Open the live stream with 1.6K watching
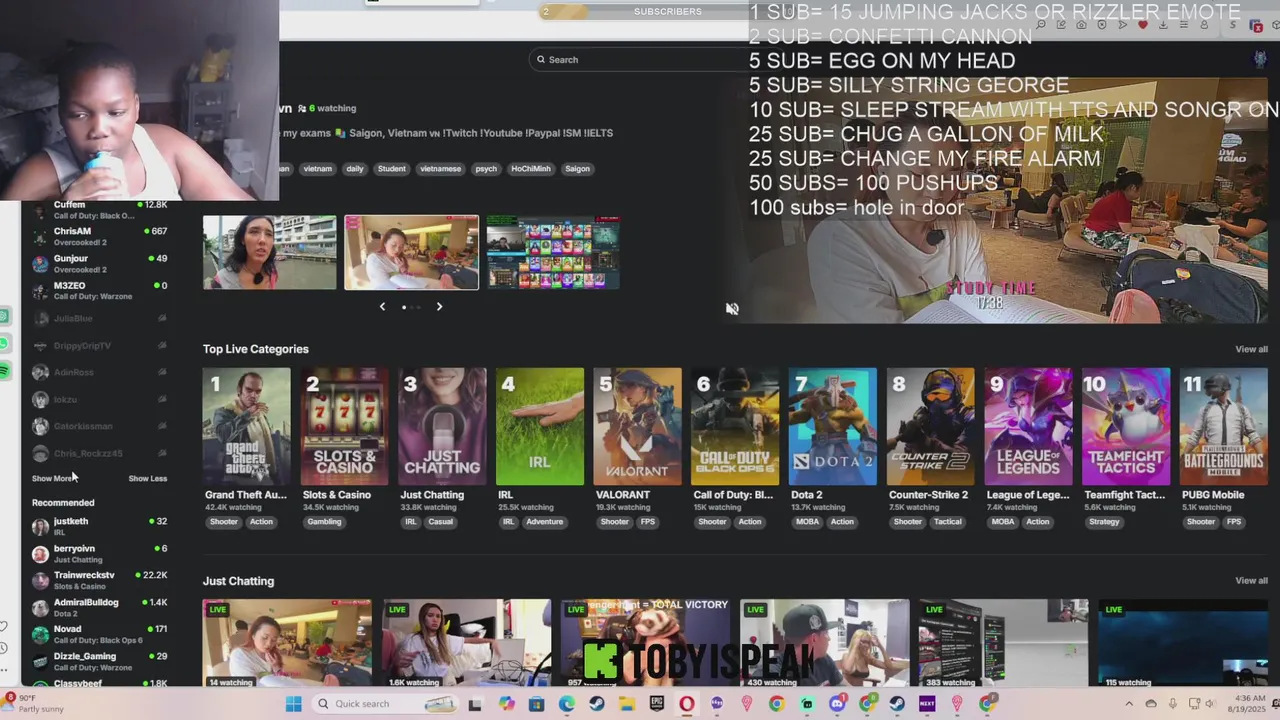 [467, 643]
